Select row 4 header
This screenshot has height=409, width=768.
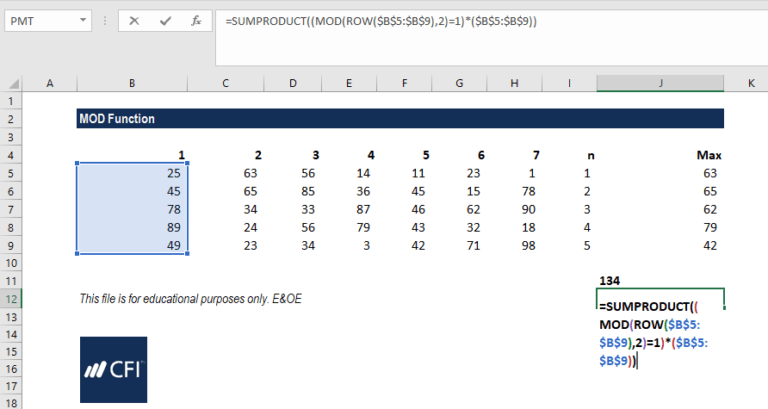click(11, 156)
